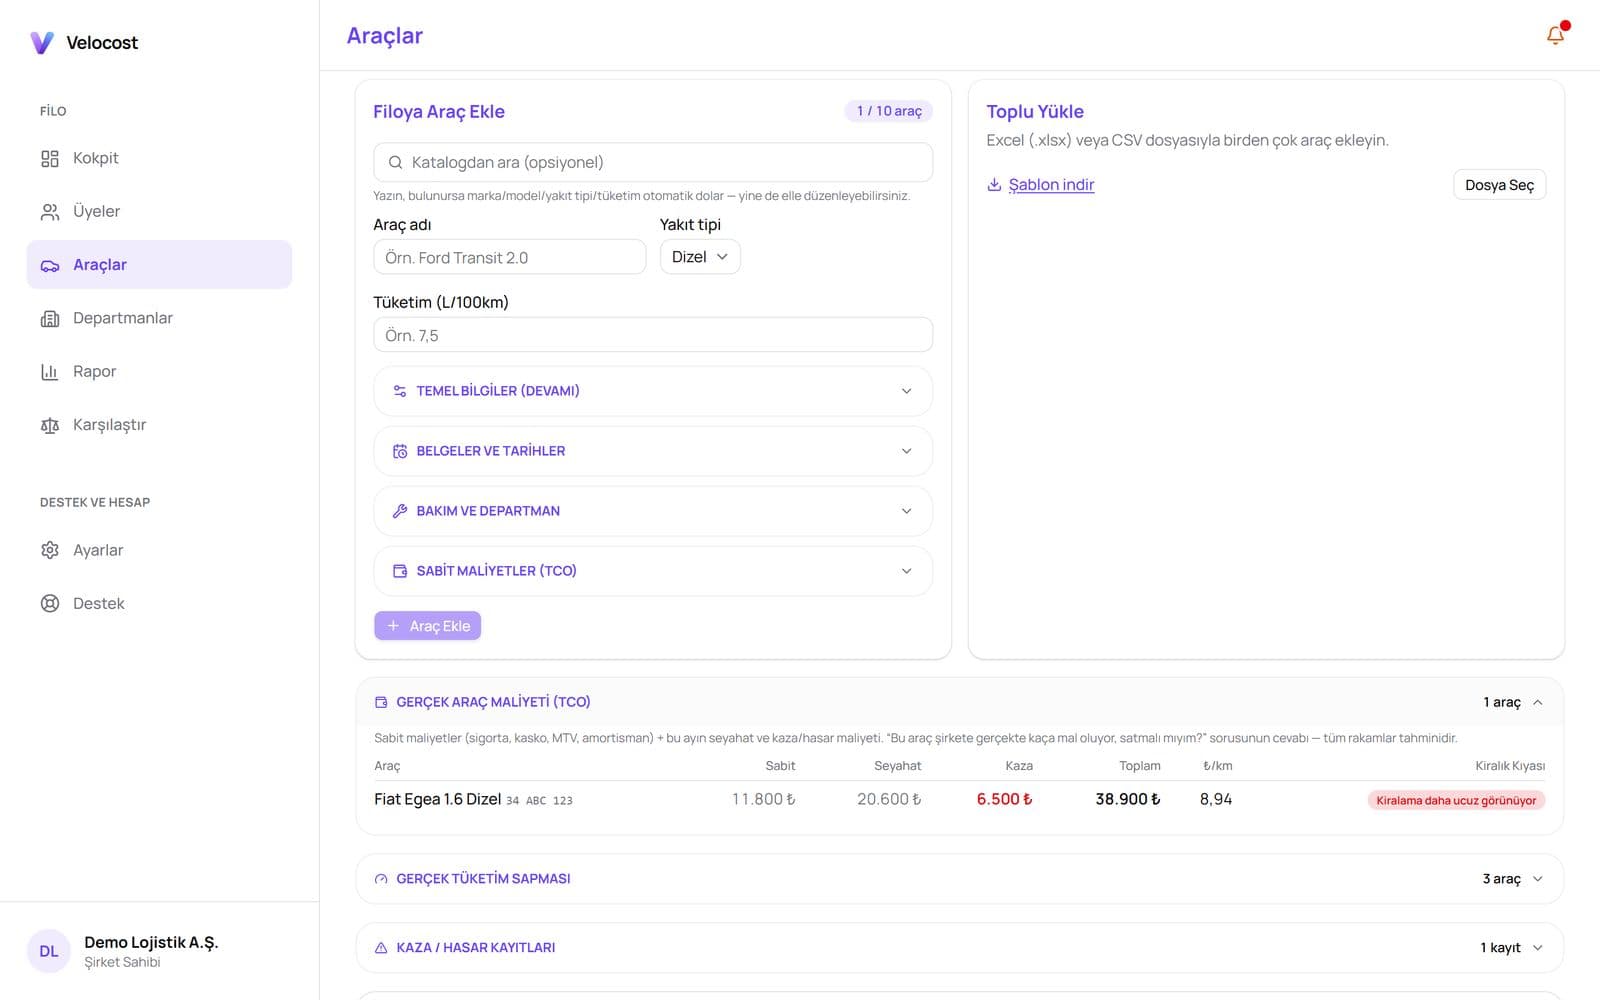The height and width of the screenshot is (1000, 1600).
Task: Focus the Katalogdan ara search field
Action: tap(653, 162)
